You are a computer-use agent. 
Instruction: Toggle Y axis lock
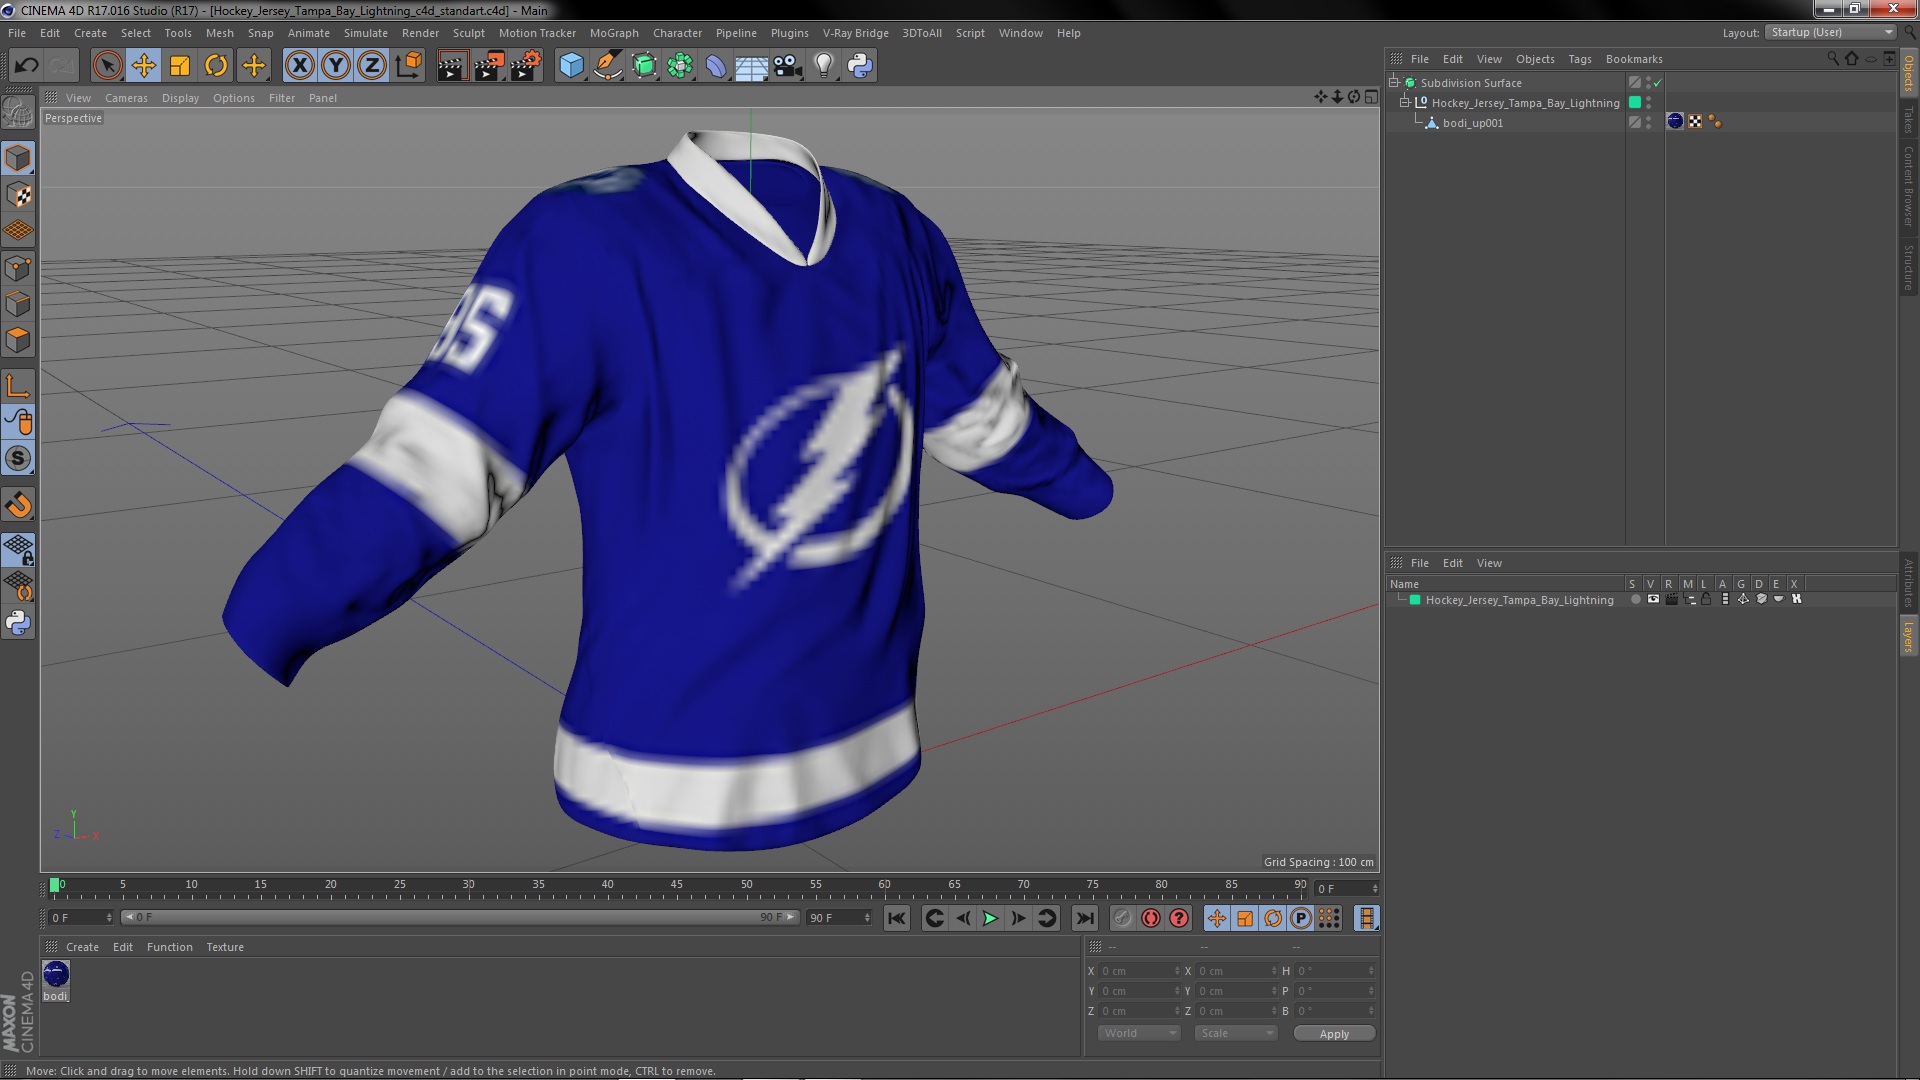336,66
